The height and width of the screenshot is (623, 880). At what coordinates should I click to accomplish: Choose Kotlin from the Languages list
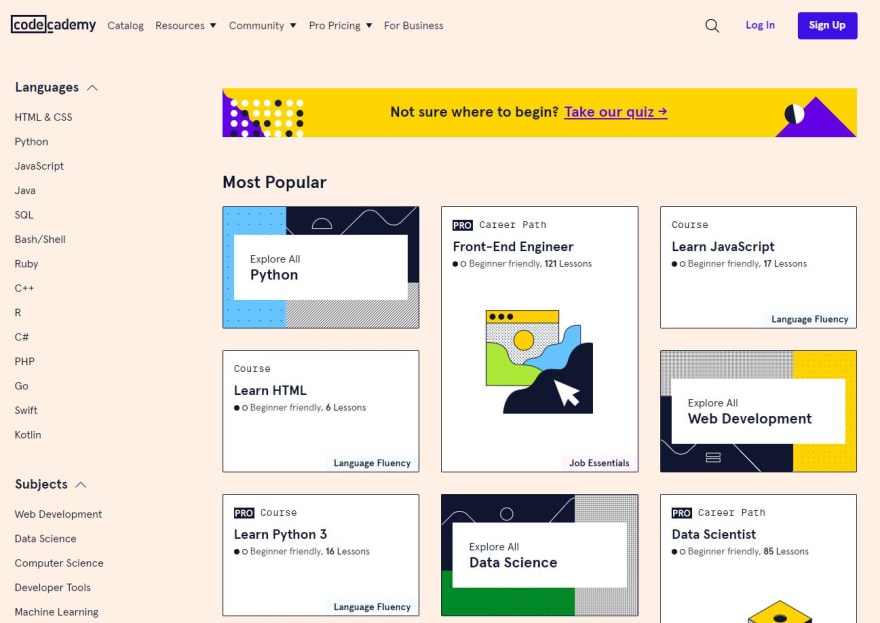(x=28, y=435)
